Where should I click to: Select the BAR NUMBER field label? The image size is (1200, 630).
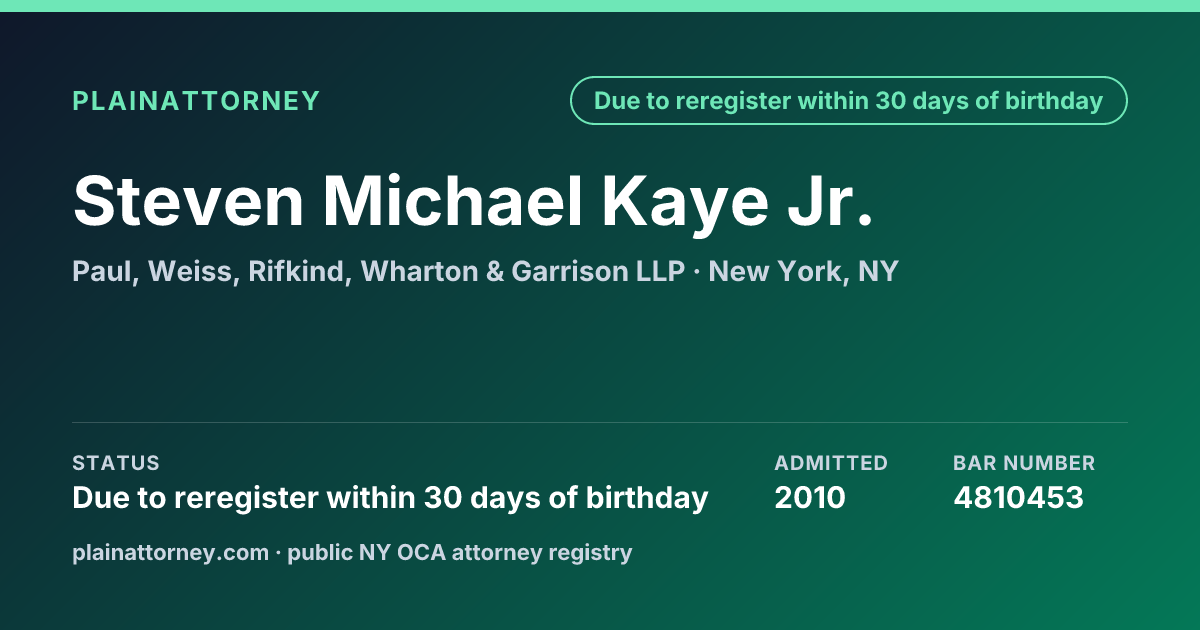click(1024, 463)
